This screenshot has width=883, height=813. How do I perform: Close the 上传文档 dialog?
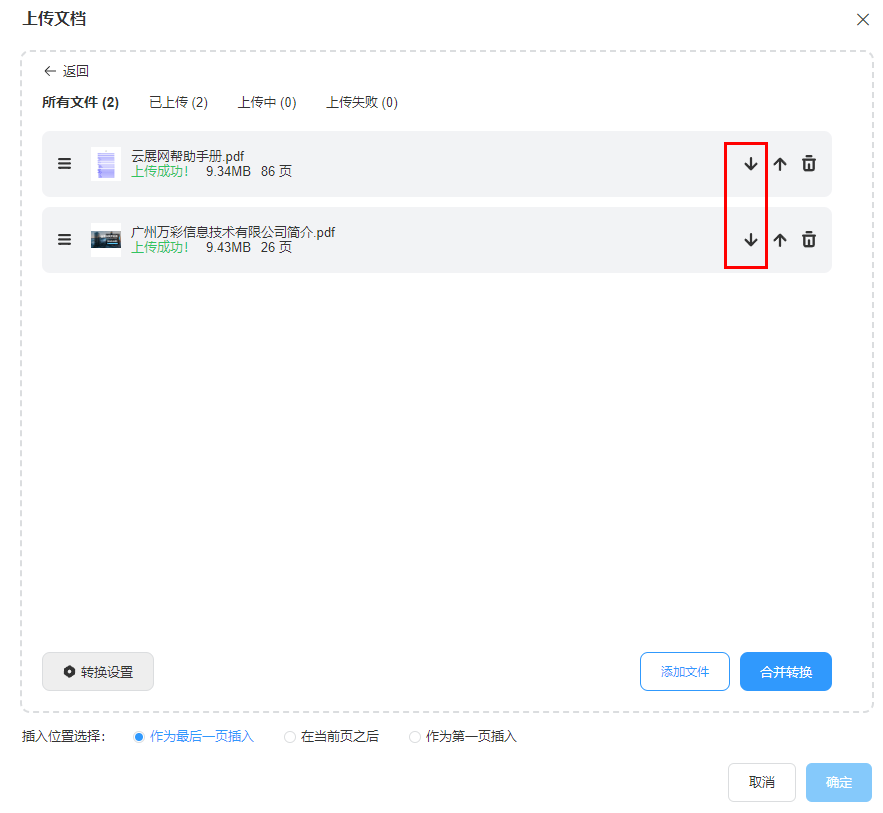click(862, 19)
